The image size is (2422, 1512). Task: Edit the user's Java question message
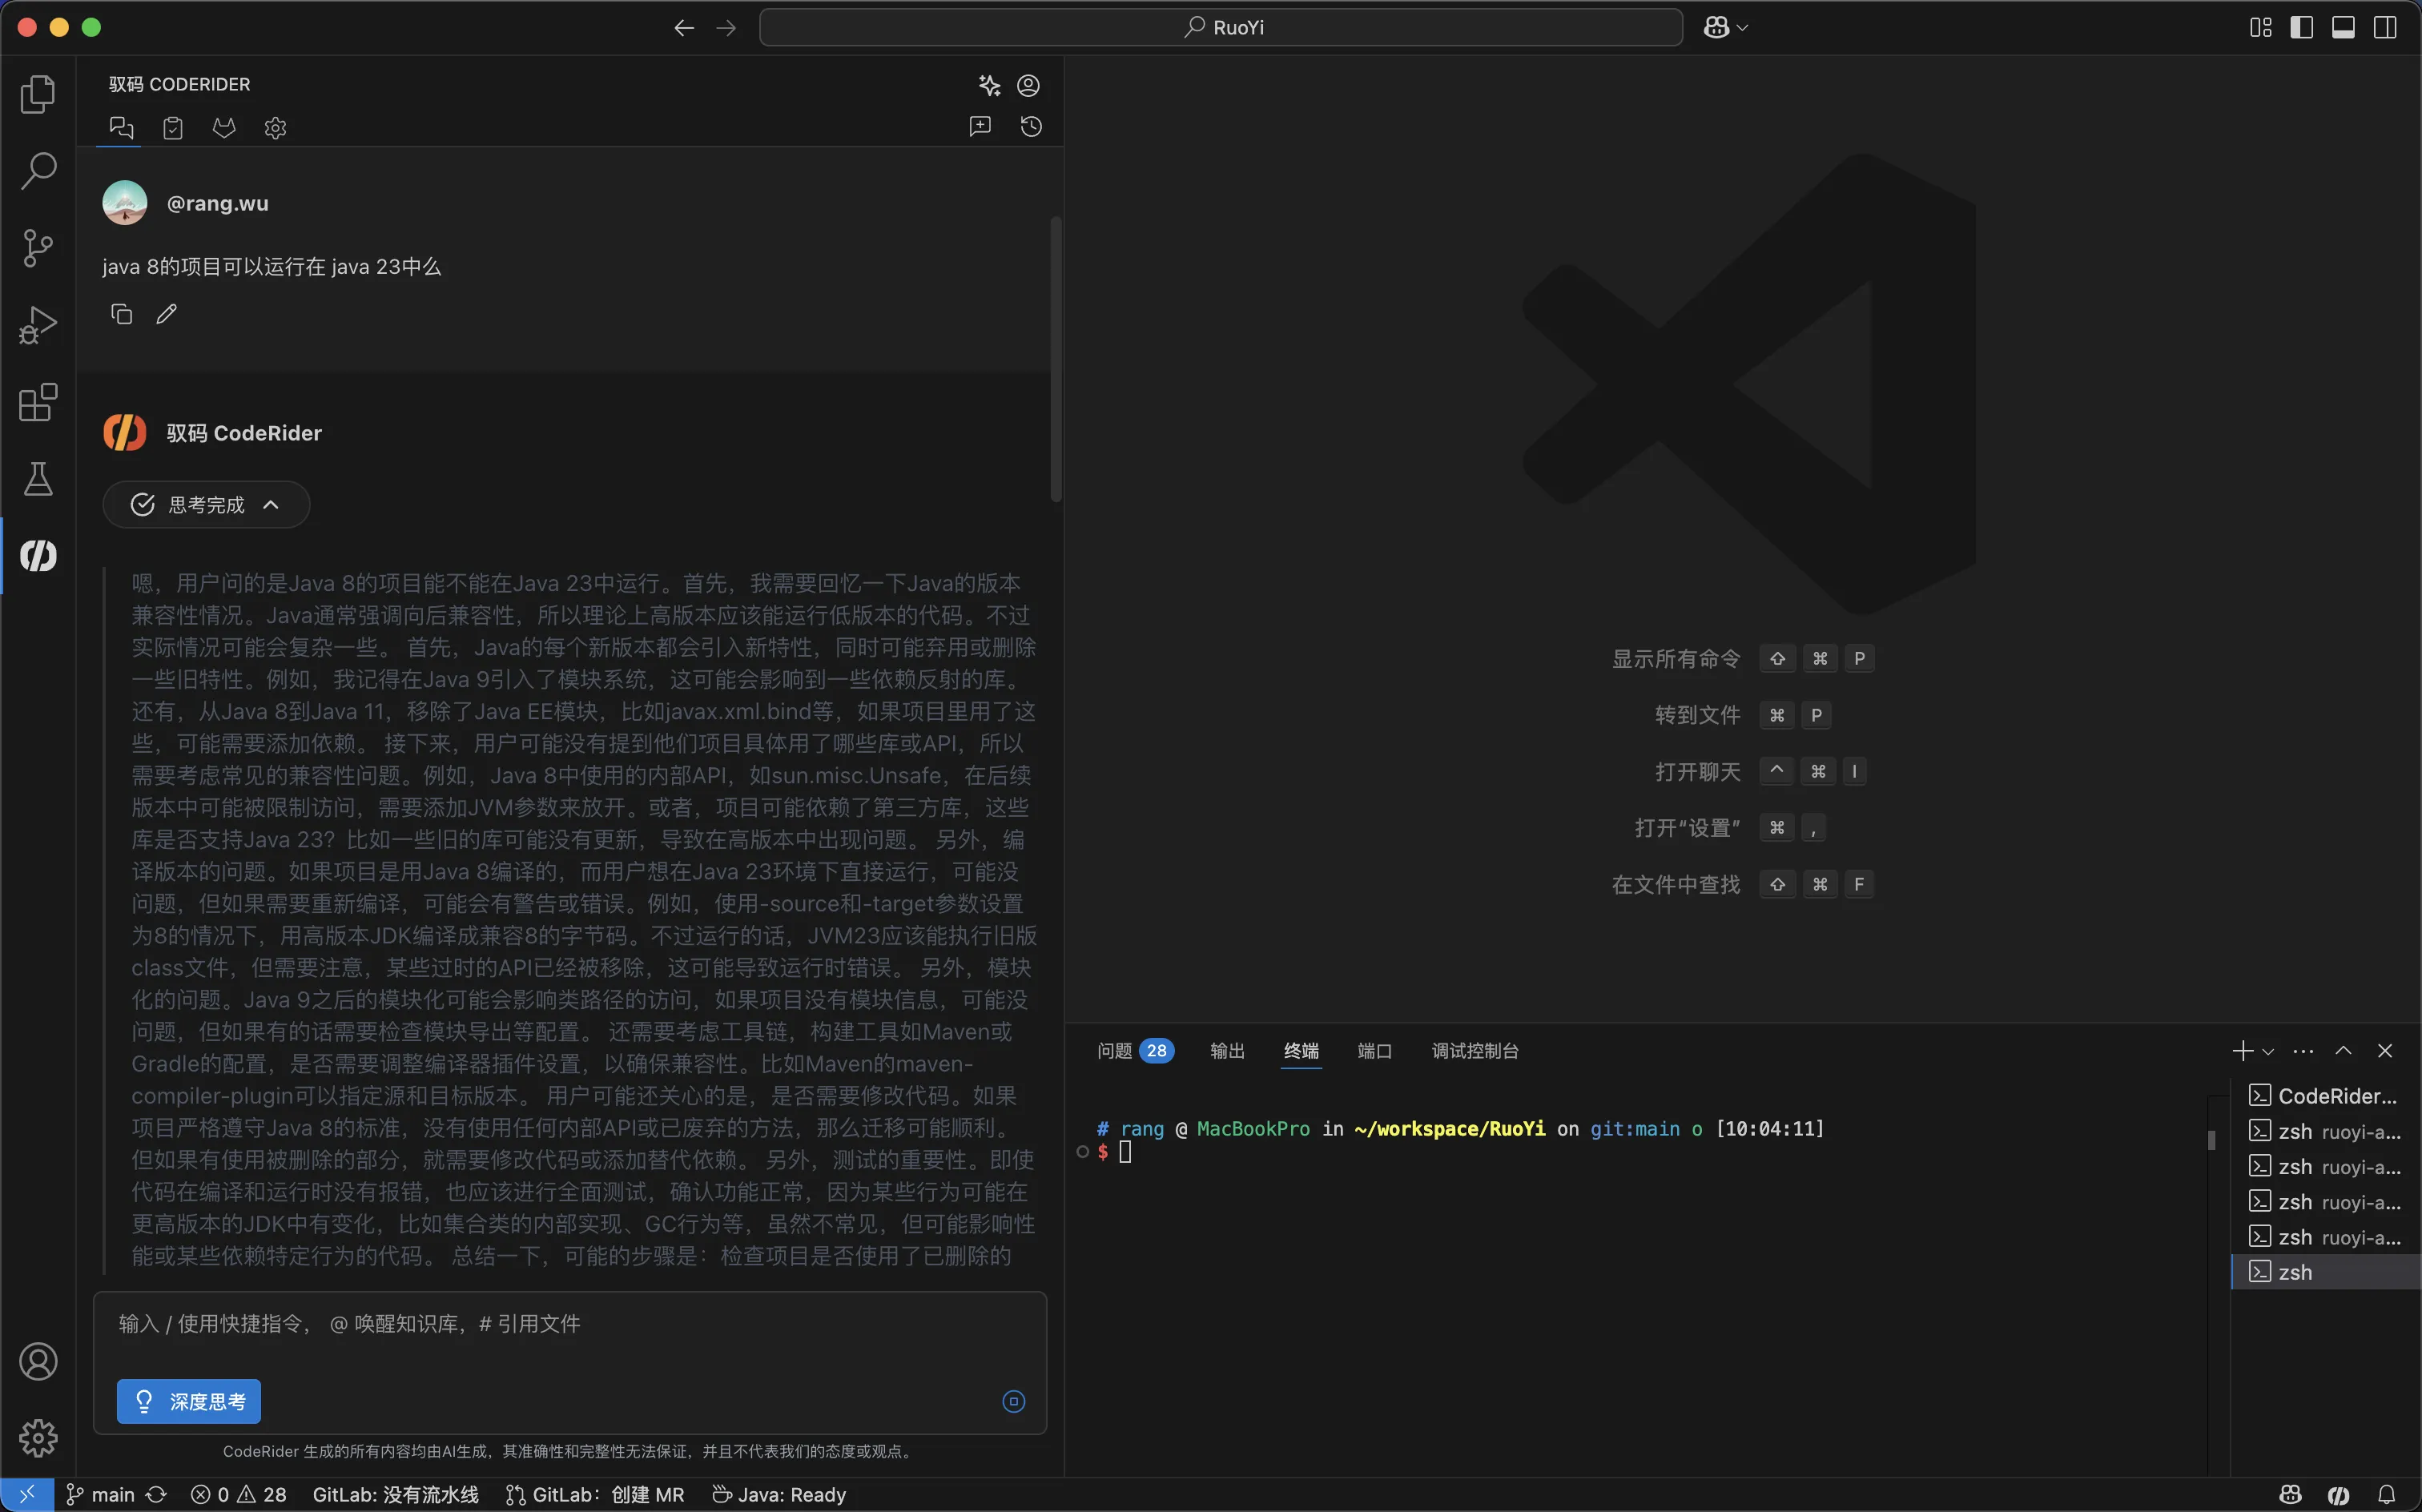pyautogui.click(x=167, y=314)
